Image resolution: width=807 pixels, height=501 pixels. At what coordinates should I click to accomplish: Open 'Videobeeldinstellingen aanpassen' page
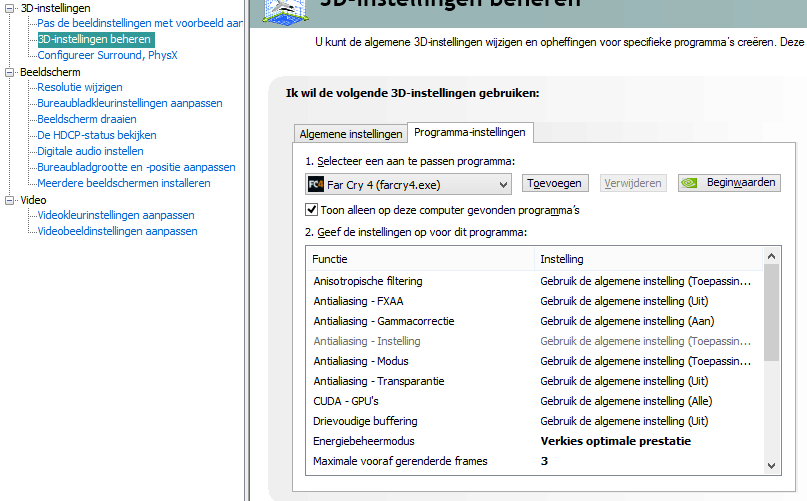pyautogui.click(x=117, y=231)
